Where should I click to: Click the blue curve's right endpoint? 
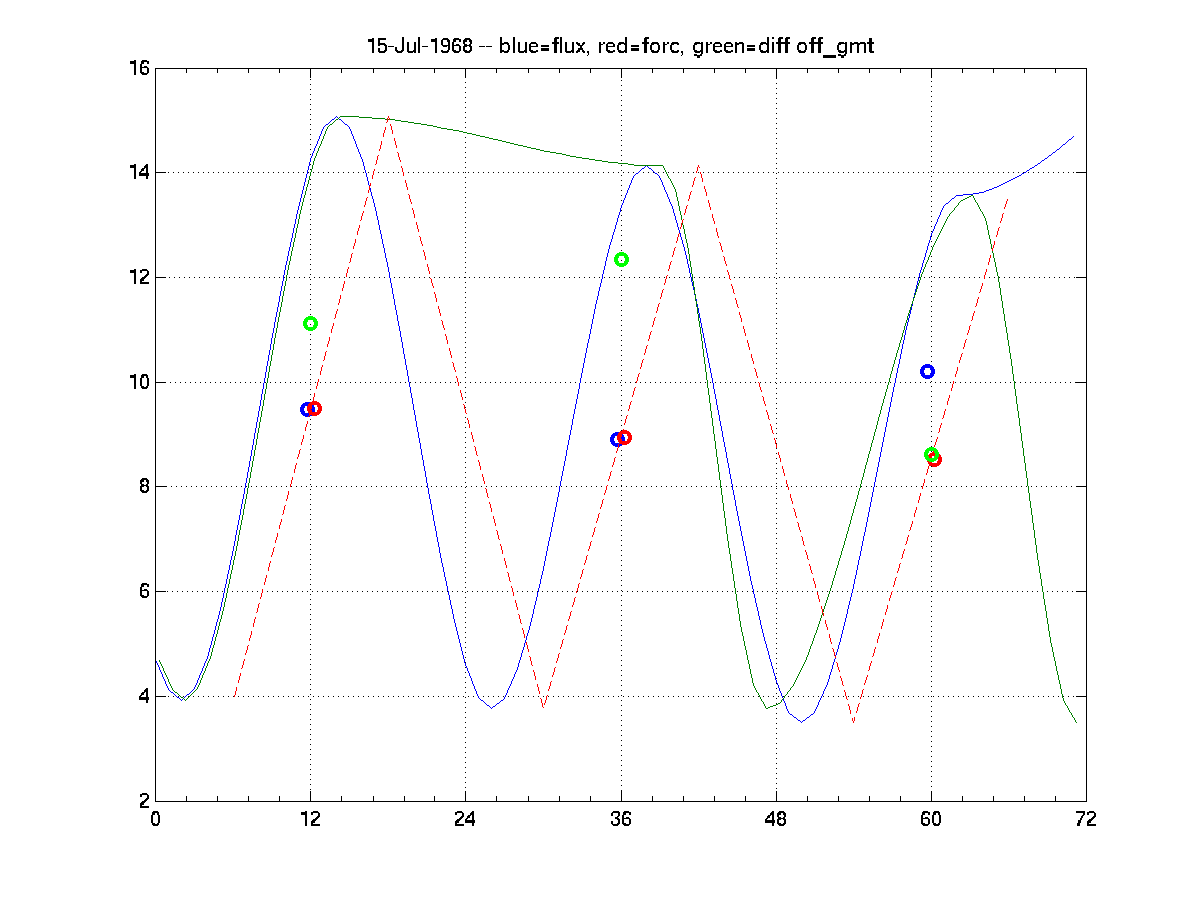click(1073, 136)
